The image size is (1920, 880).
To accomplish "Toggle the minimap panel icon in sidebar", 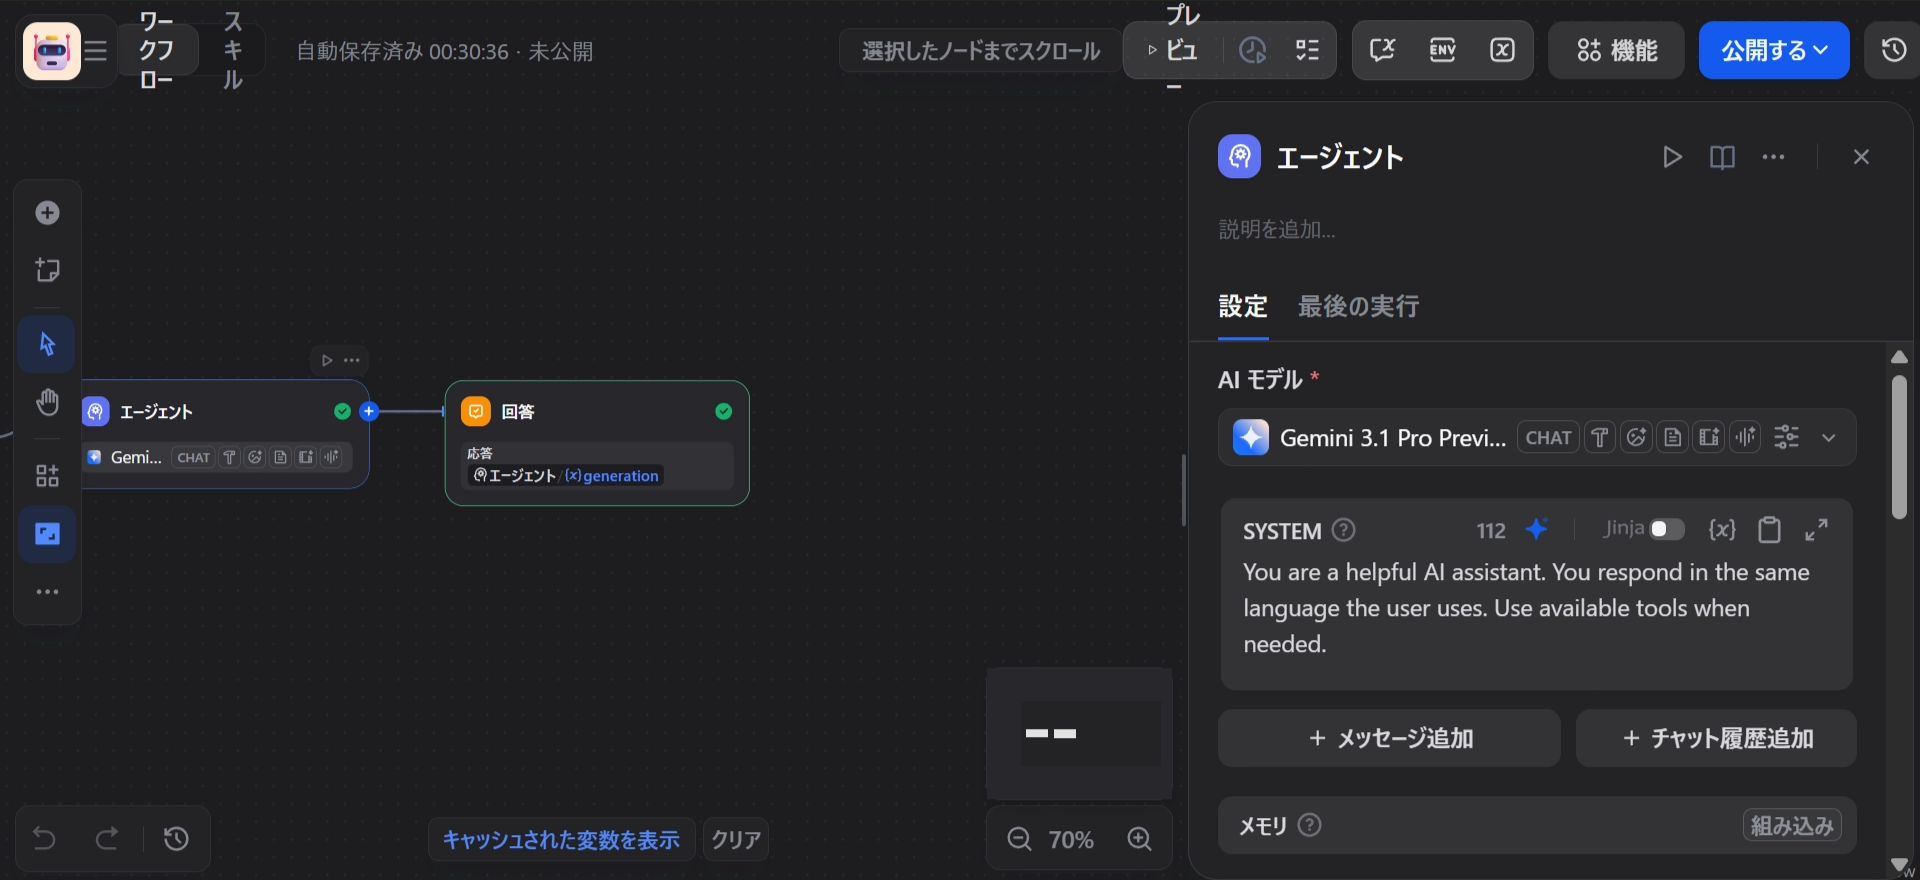I will click(x=47, y=534).
